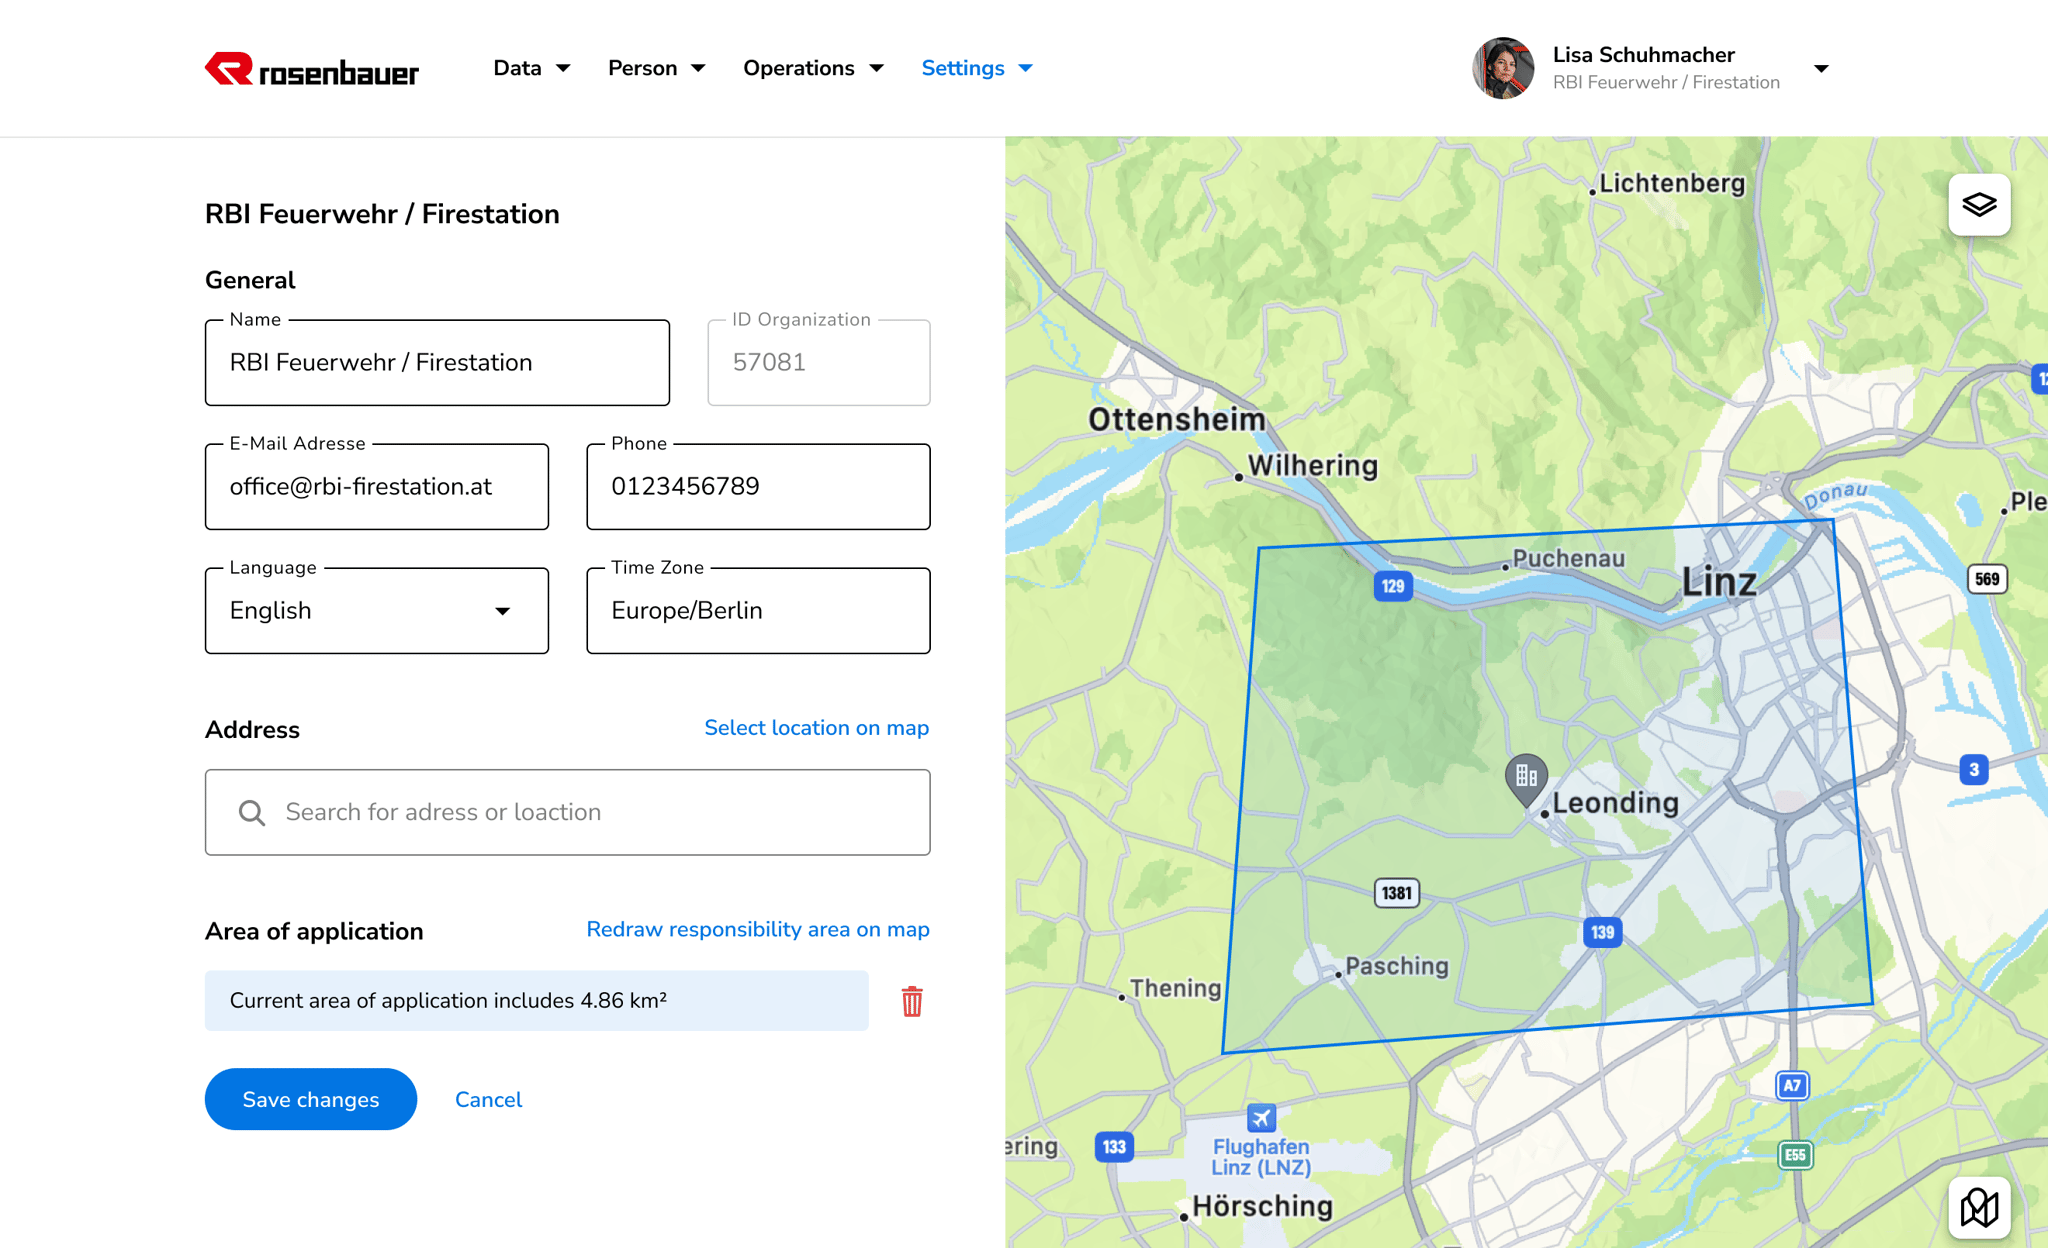Click the Phone input field
This screenshot has width=2048, height=1248.
coord(758,487)
